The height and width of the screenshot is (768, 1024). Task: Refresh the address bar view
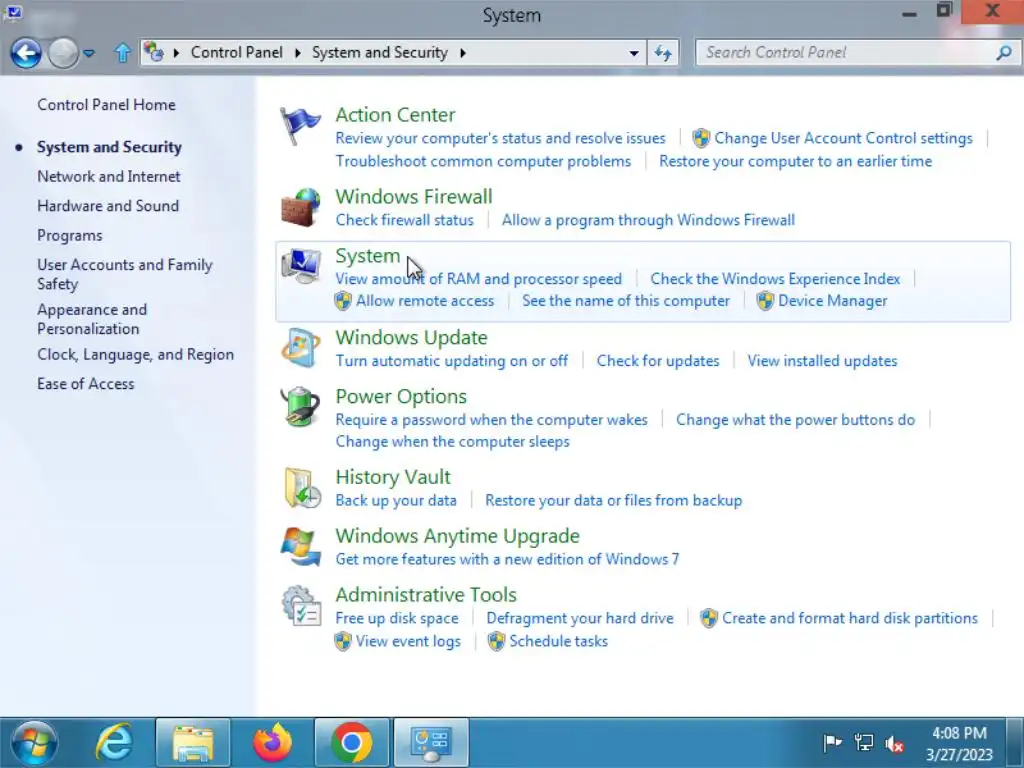(x=663, y=53)
